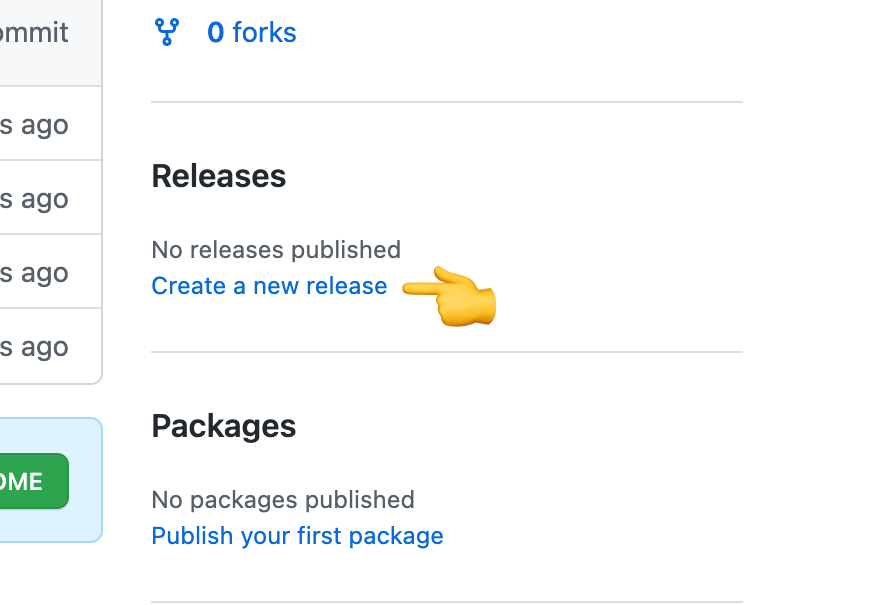
Task: Select the pointing hand emoji near release link
Action: click(x=450, y=296)
